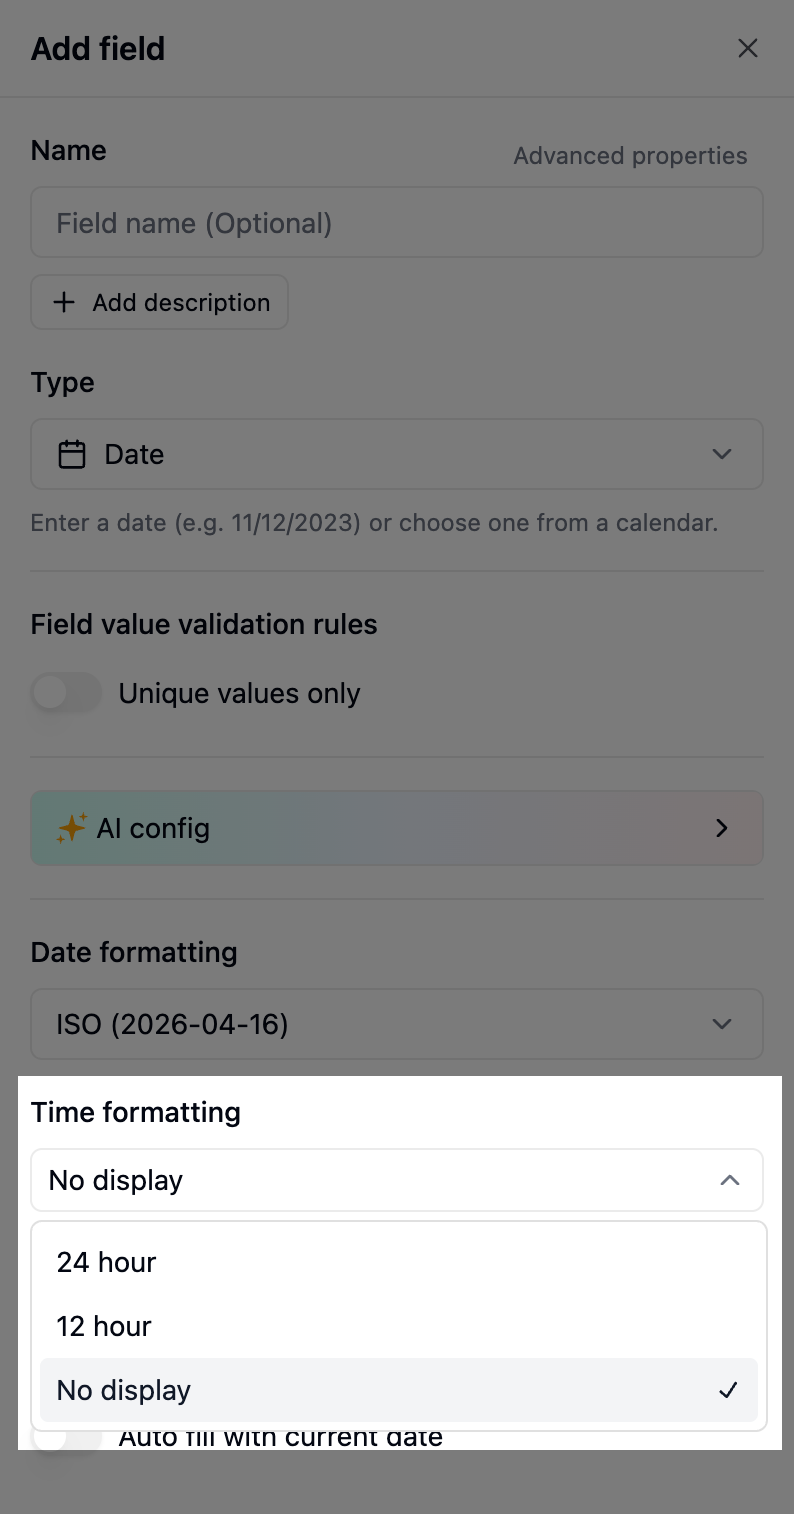This screenshot has width=794, height=1514.
Task: Click the Type dropdown chevron arrow
Action: (x=721, y=455)
